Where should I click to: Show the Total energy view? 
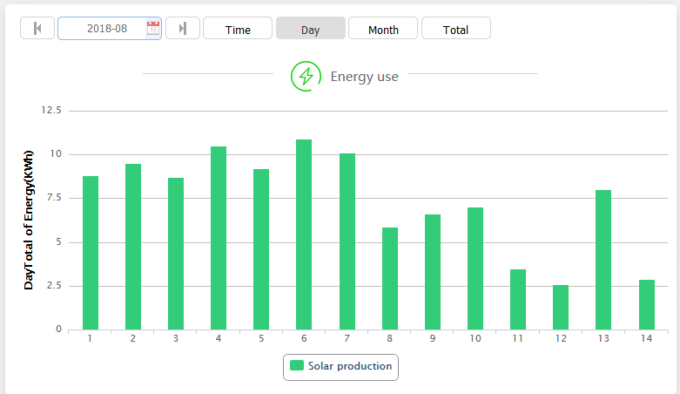click(x=456, y=29)
